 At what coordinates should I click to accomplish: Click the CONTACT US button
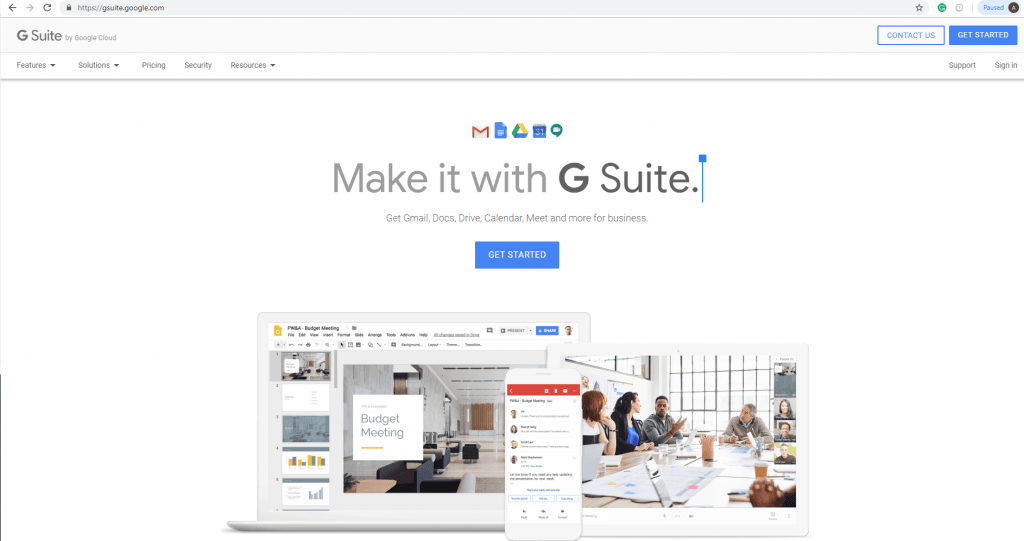point(910,35)
